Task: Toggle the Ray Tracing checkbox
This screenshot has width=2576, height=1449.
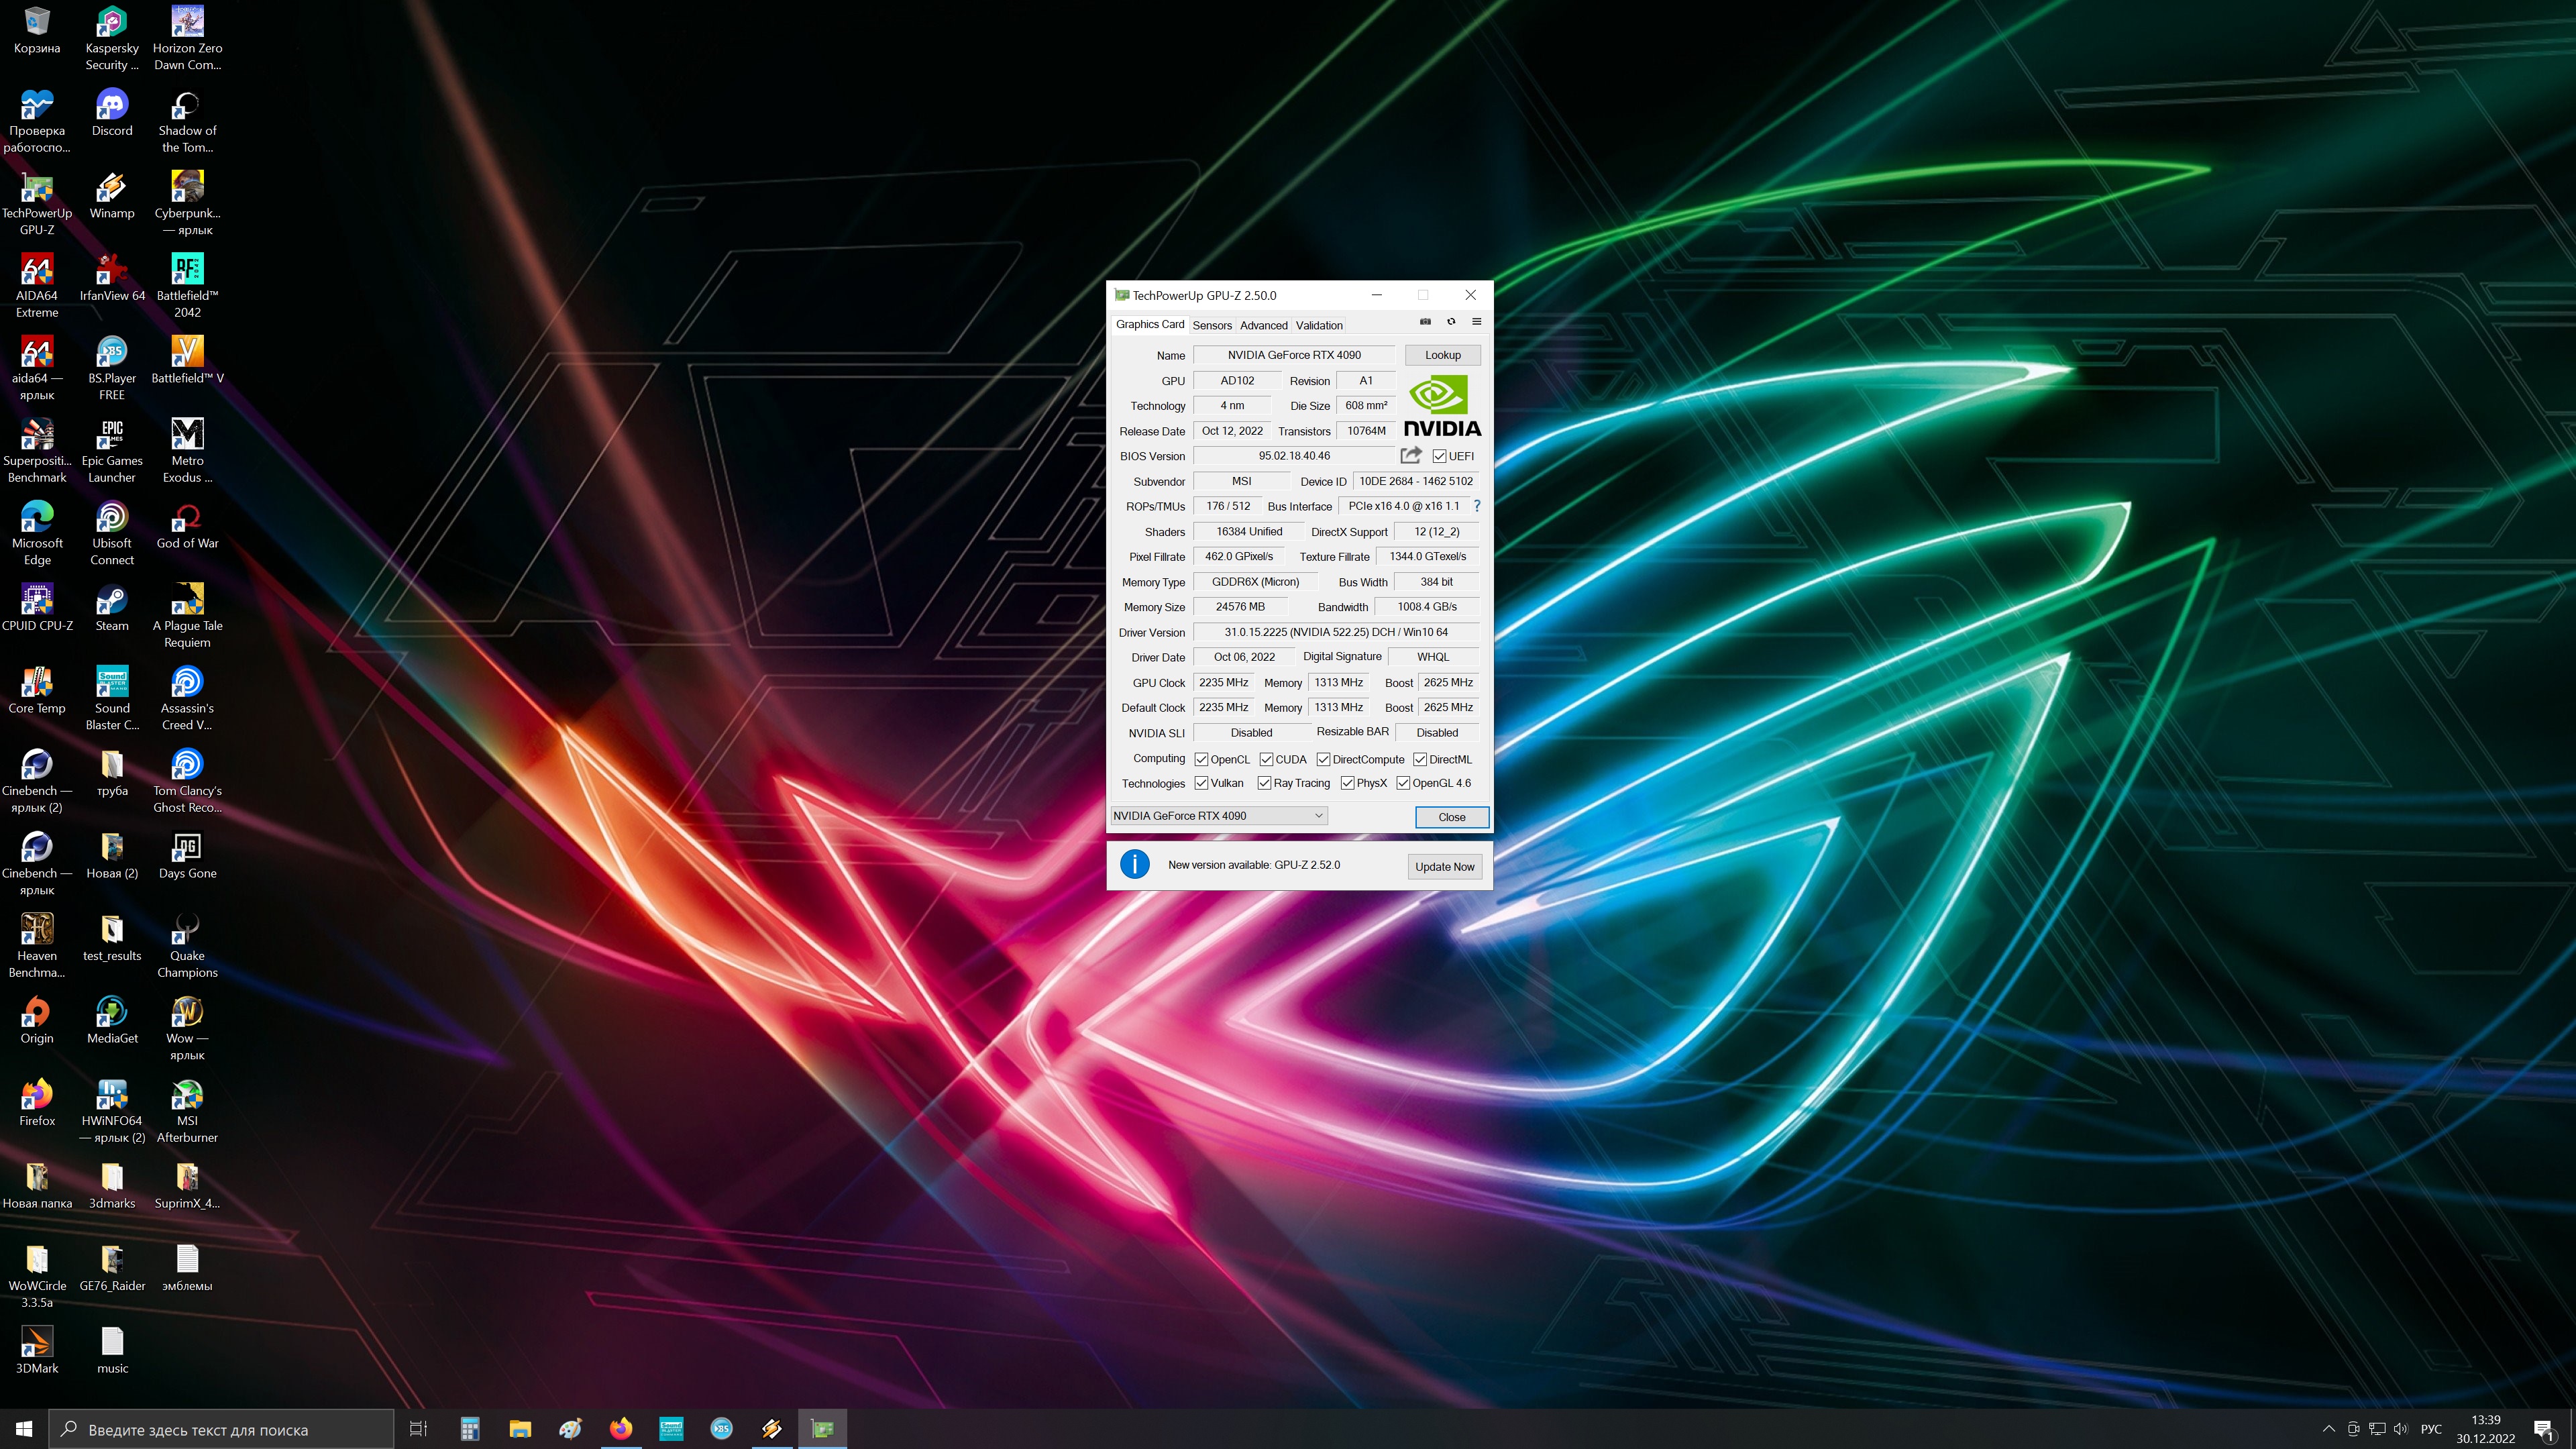Action: [x=1264, y=783]
